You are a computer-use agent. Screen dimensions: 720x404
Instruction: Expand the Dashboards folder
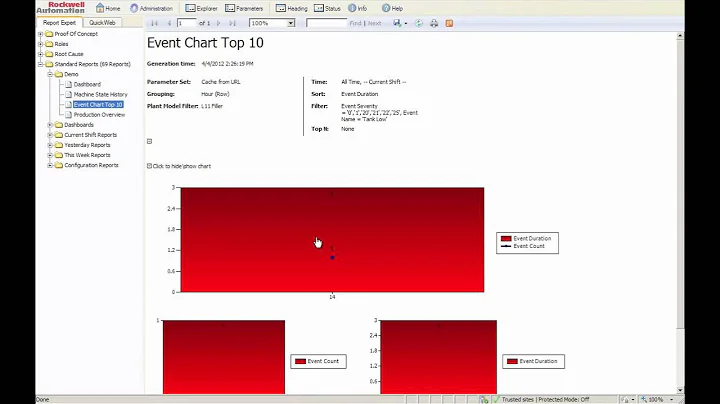(x=50, y=125)
